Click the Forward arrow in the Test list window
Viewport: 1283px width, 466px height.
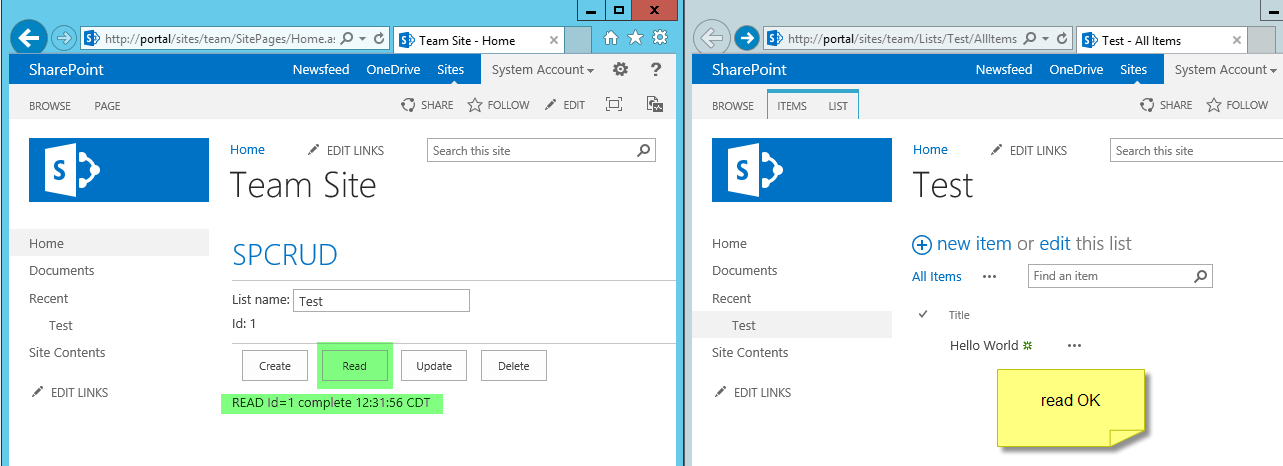point(747,39)
